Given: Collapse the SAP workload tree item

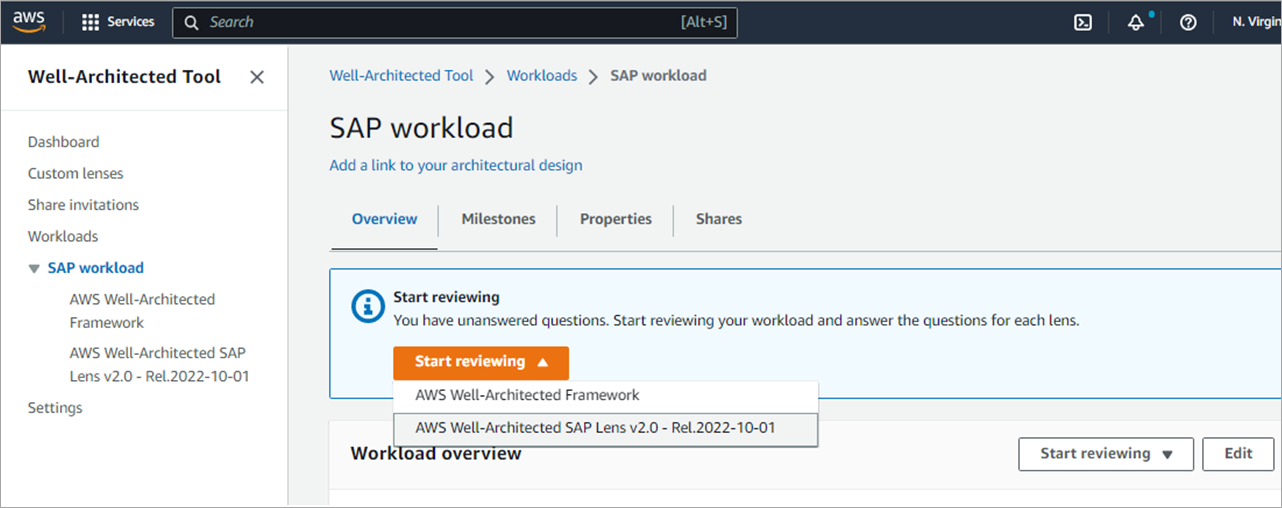Looking at the screenshot, I should (x=35, y=269).
